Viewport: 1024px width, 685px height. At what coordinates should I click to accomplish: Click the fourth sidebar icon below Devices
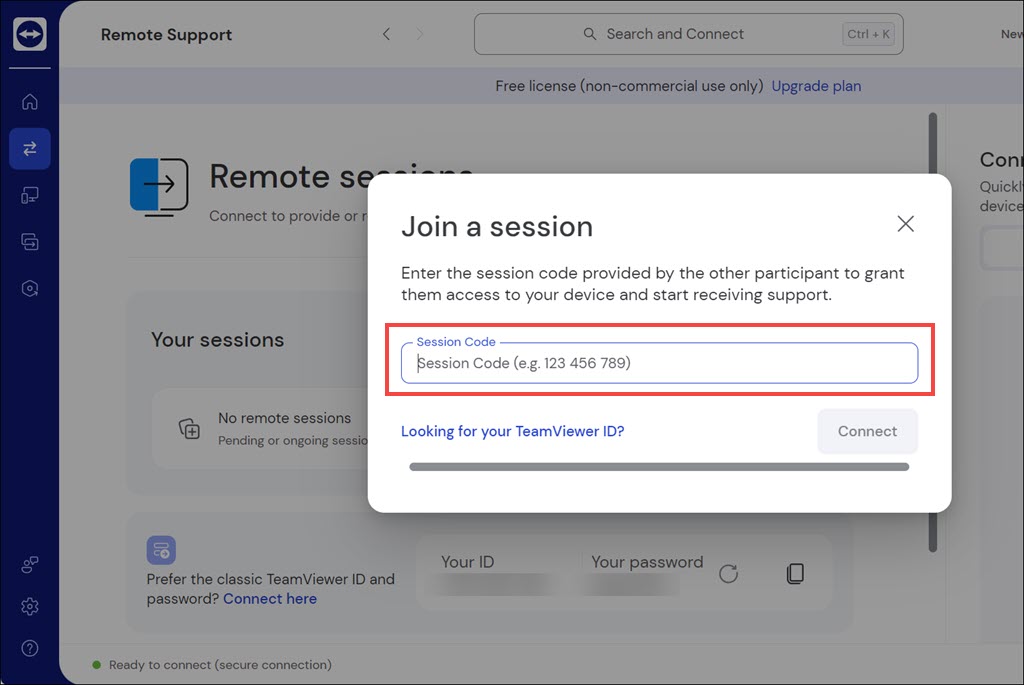click(30, 242)
